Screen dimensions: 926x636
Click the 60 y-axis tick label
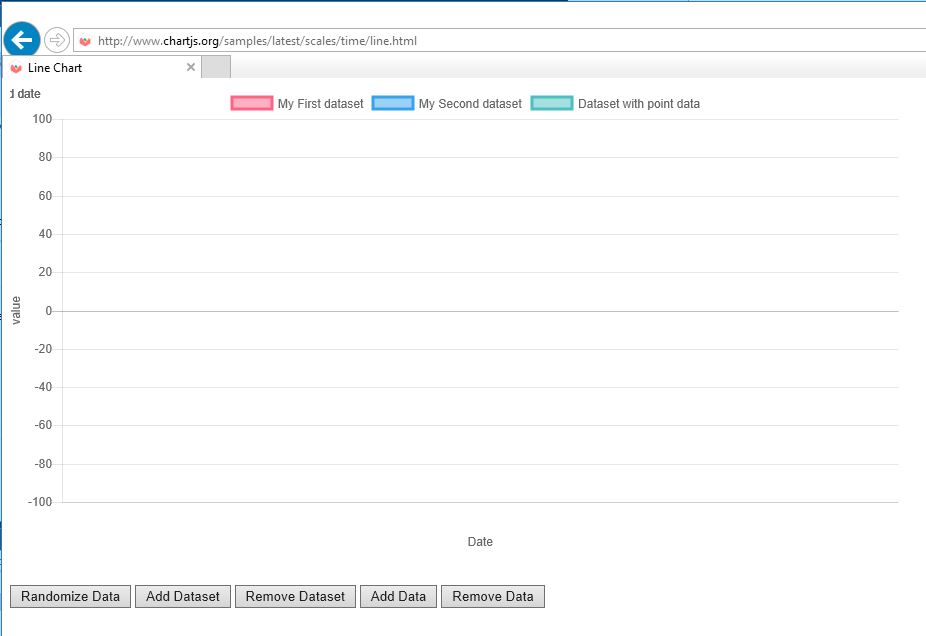pos(45,196)
